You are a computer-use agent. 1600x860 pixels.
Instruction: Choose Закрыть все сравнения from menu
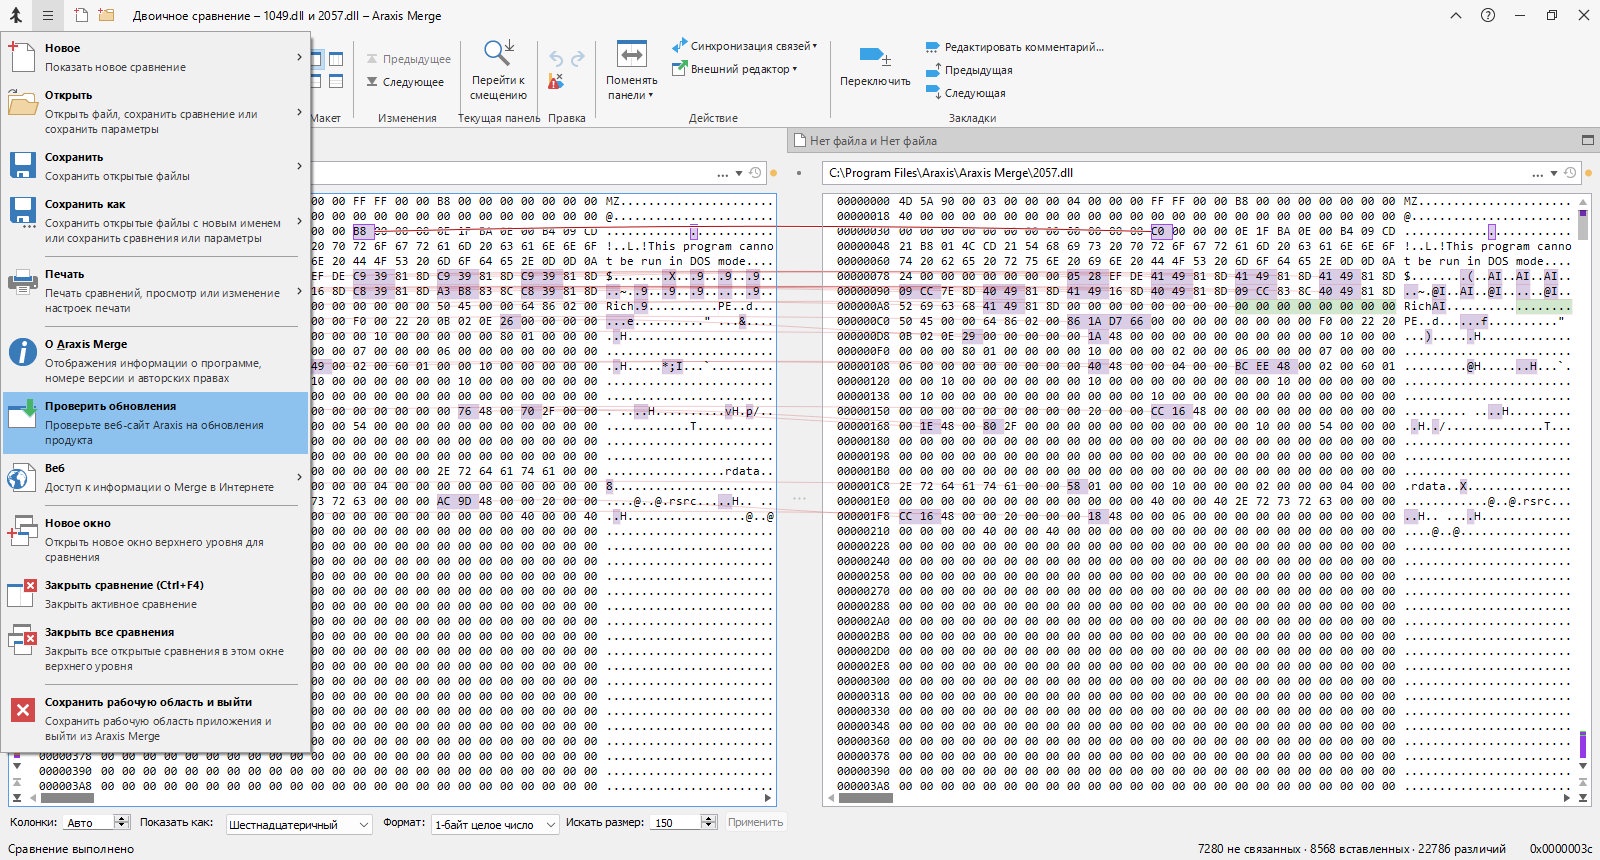pos(155,649)
